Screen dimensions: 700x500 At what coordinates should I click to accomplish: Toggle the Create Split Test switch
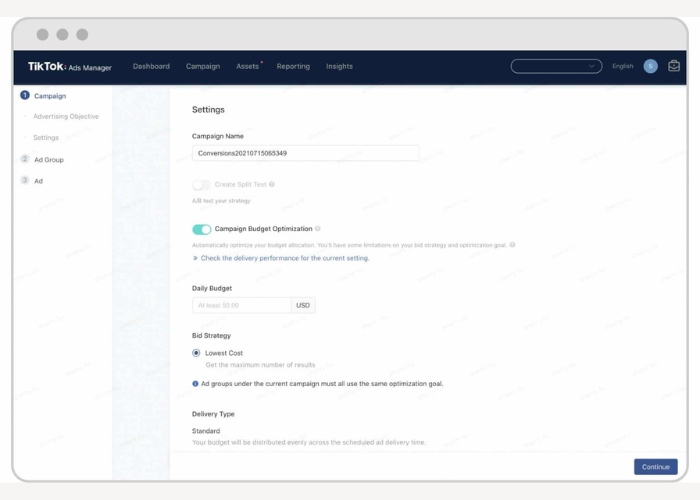point(201,185)
